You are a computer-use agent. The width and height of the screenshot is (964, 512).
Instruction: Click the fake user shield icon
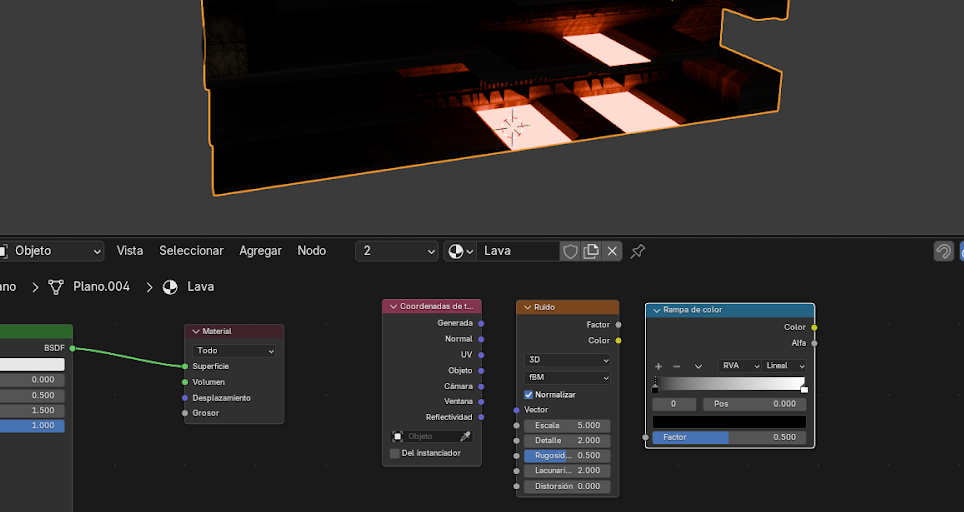click(x=571, y=251)
